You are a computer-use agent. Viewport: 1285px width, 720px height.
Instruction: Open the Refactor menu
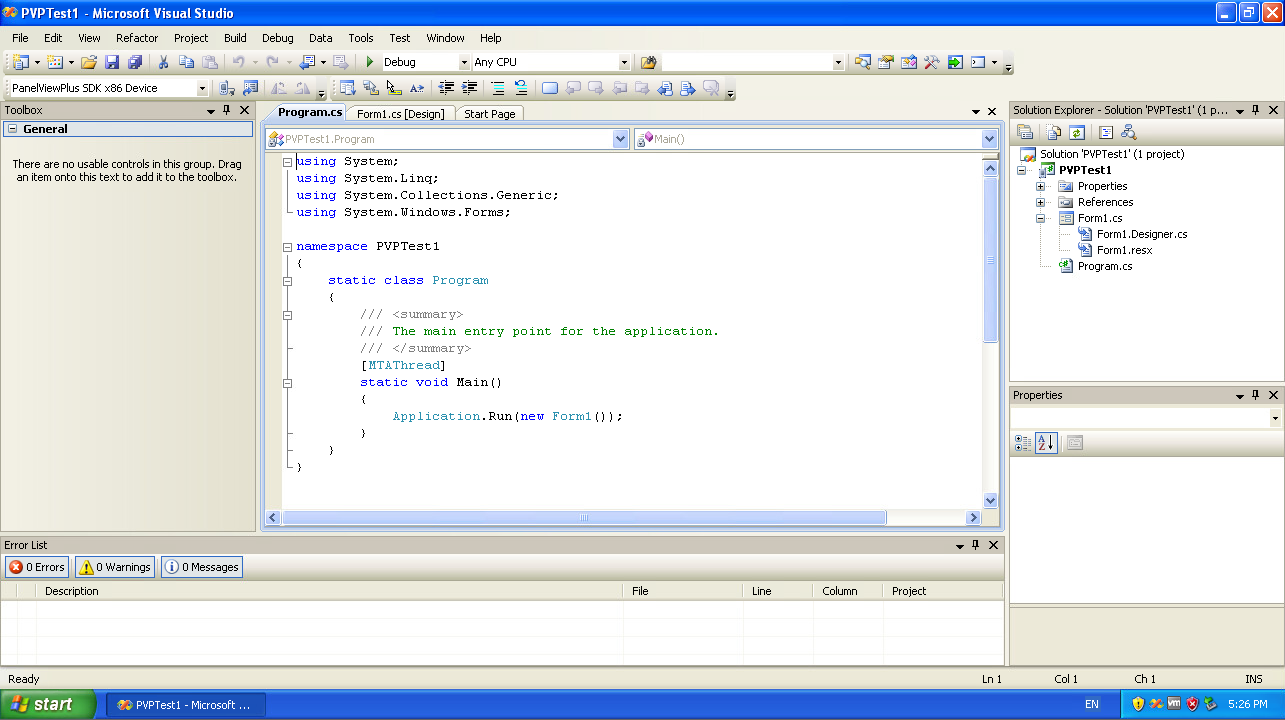(x=137, y=38)
